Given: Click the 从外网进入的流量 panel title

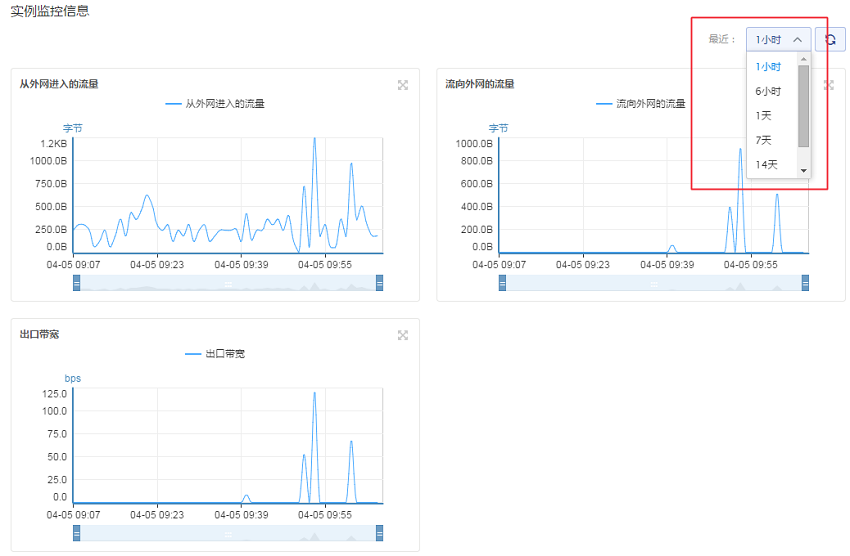Looking at the screenshot, I should (x=59, y=84).
